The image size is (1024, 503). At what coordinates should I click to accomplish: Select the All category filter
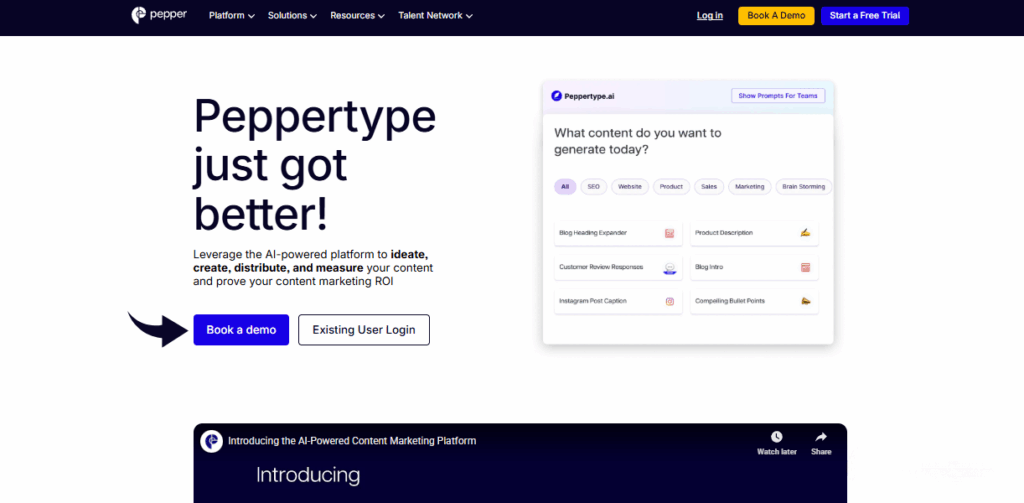[x=565, y=187]
